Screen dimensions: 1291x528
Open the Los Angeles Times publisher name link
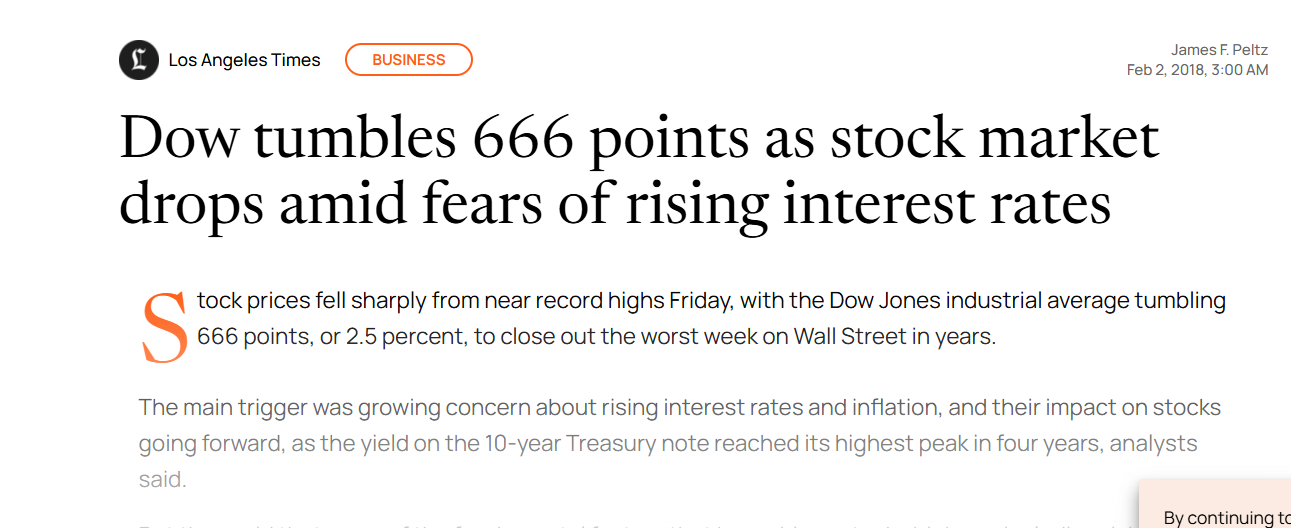point(244,60)
